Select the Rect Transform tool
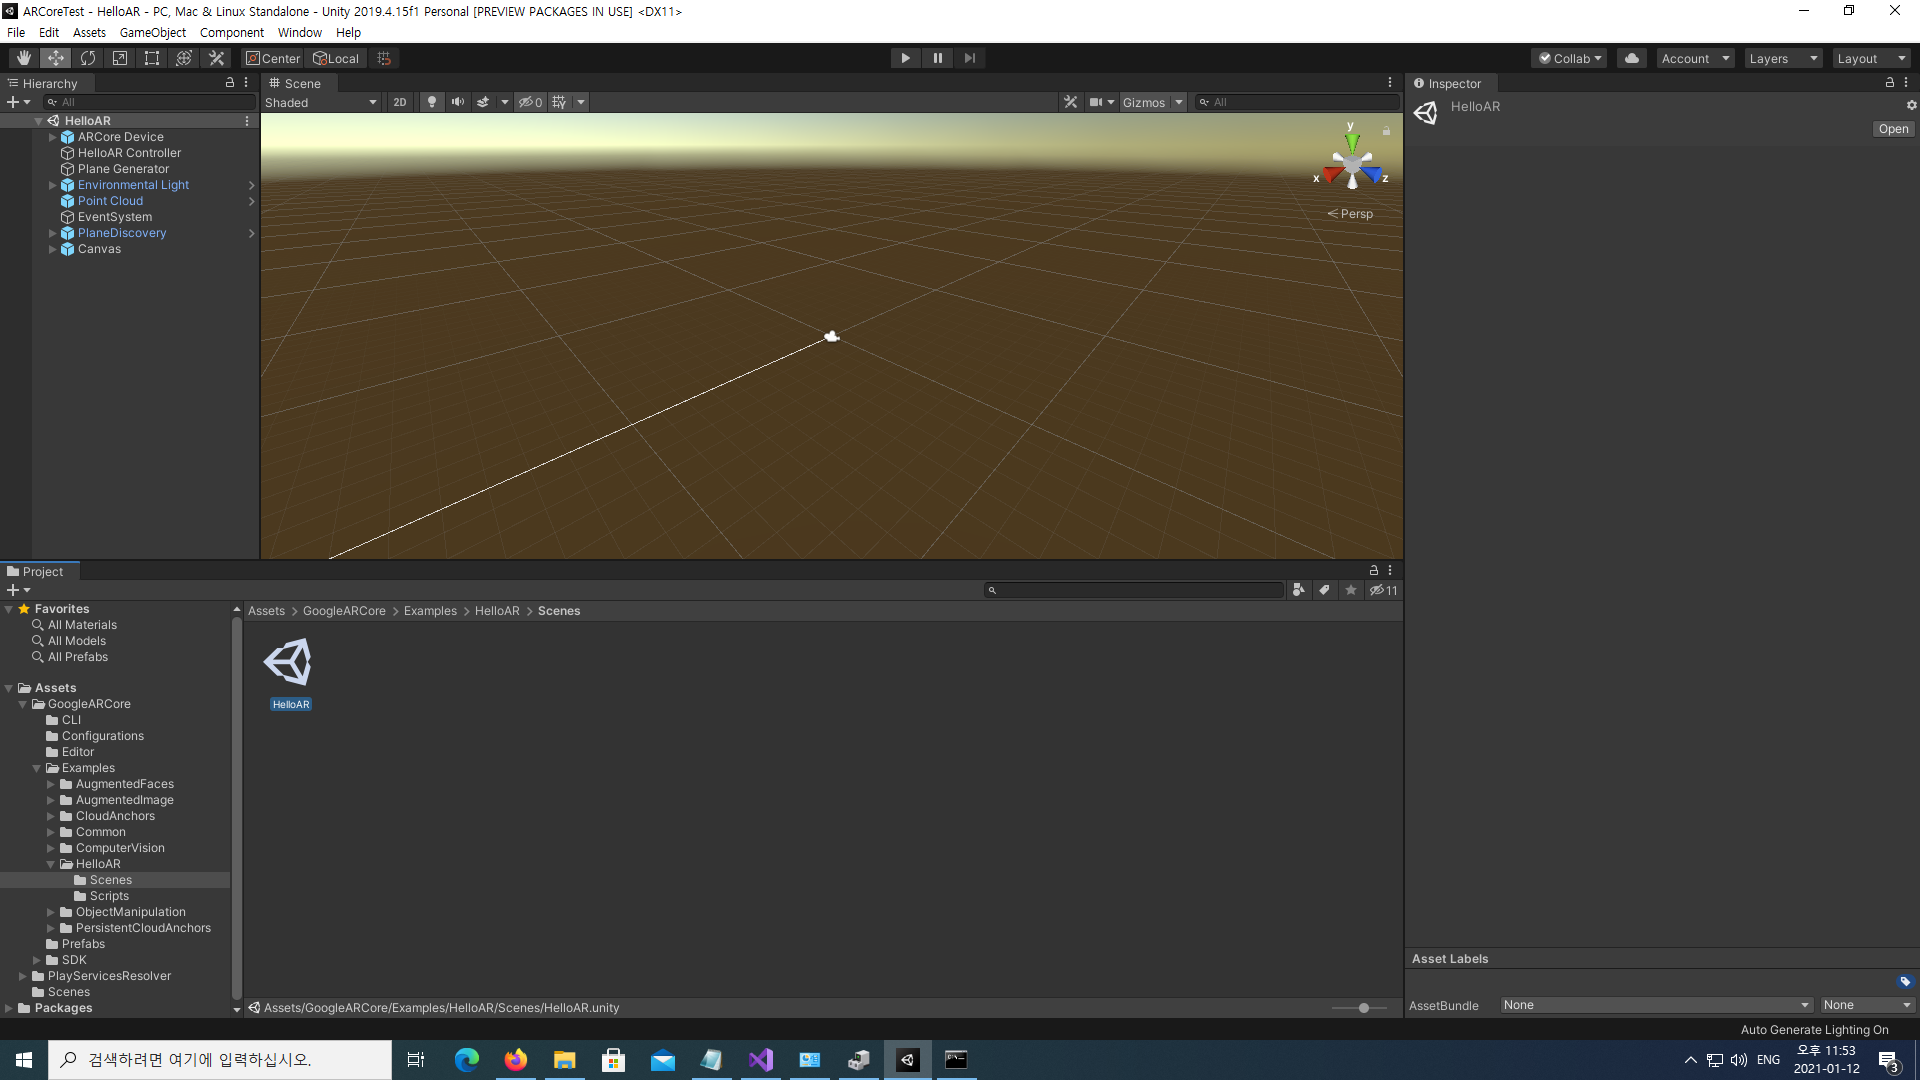Viewport: 1920px width, 1080px height. click(152, 58)
